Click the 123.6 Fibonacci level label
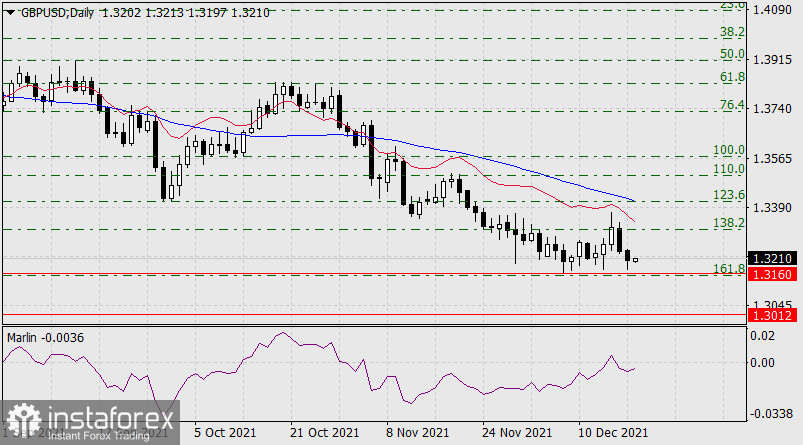This screenshot has width=803, height=445. (x=732, y=194)
